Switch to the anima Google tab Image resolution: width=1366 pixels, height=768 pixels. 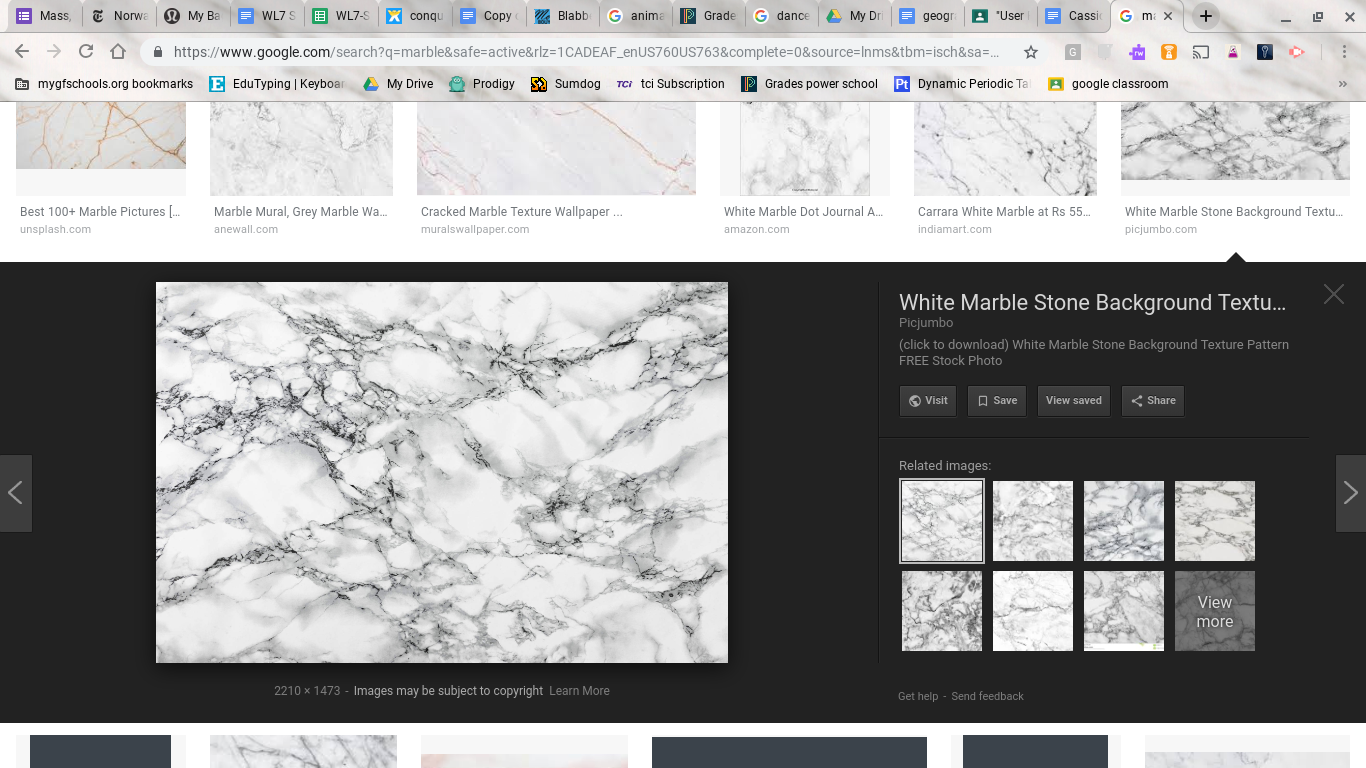(x=637, y=16)
